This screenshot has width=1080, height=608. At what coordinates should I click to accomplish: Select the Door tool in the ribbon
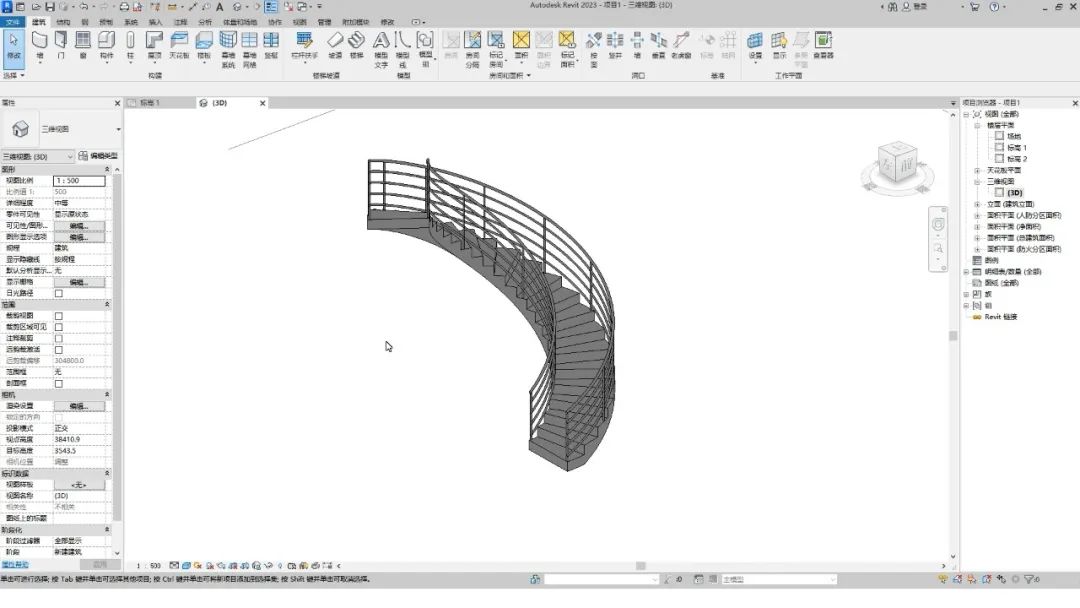coord(61,45)
